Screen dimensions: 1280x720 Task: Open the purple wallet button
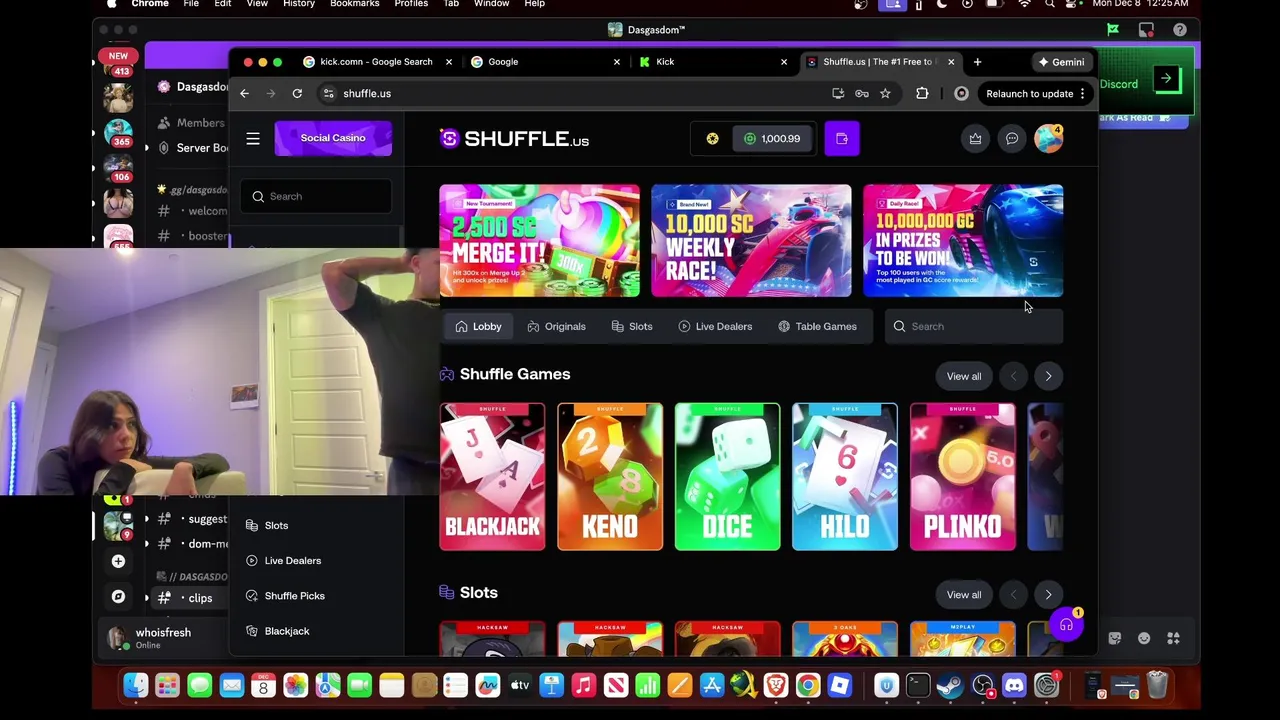coord(842,139)
